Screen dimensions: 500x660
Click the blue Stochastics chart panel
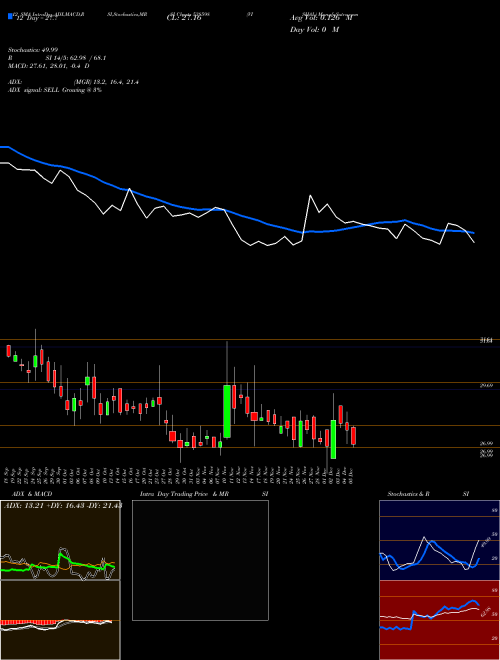click(438, 540)
